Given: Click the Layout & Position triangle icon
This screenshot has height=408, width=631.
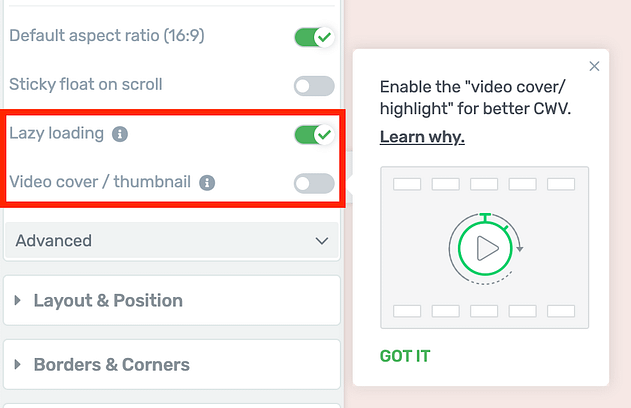Looking at the screenshot, I should [17, 300].
